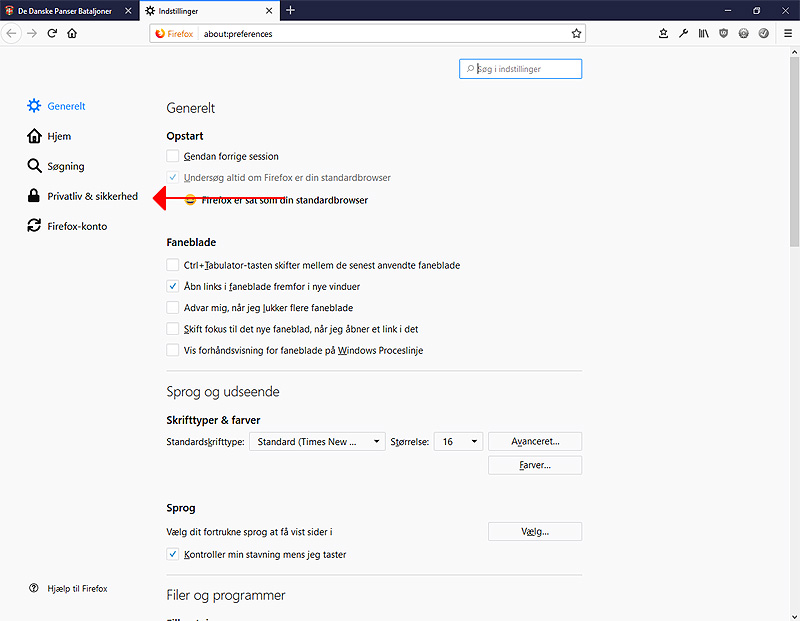The image size is (800, 621).
Task: Open the Størrelse font size dropdown
Action: click(458, 441)
